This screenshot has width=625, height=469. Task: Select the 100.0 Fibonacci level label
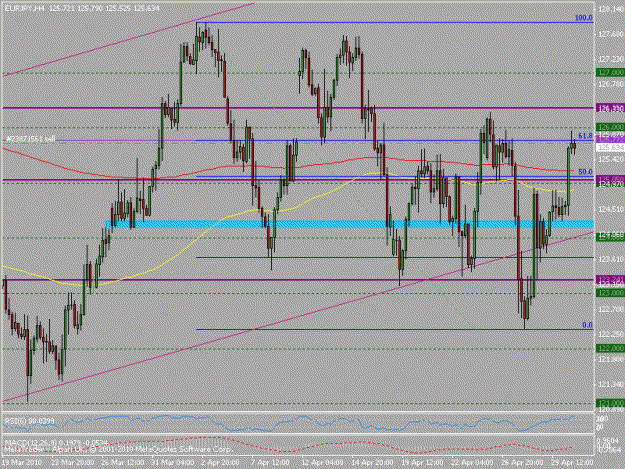click(x=584, y=18)
